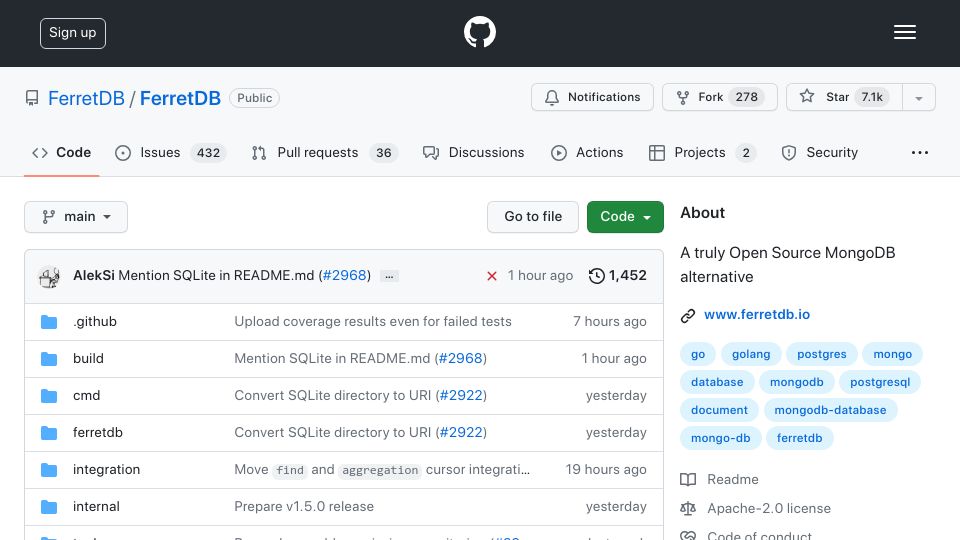
Task: Open the Pull requests tab
Action: [x=324, y=152]
